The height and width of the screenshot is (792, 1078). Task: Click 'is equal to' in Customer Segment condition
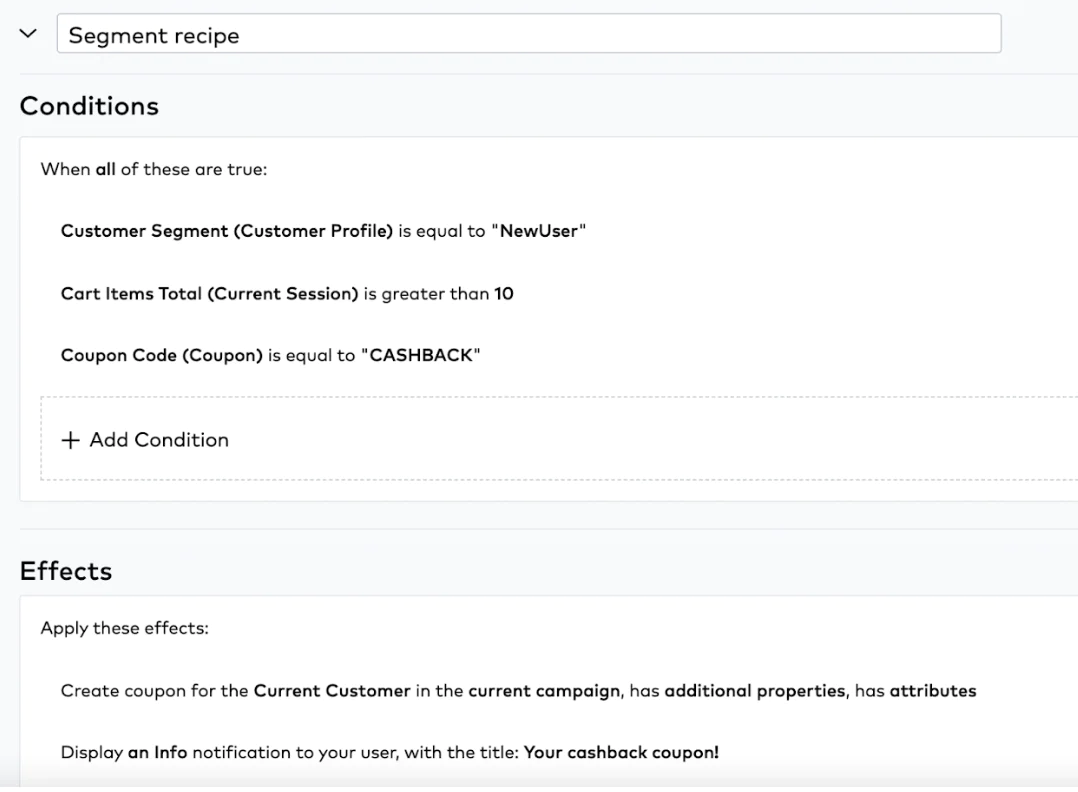pos(442,231)
